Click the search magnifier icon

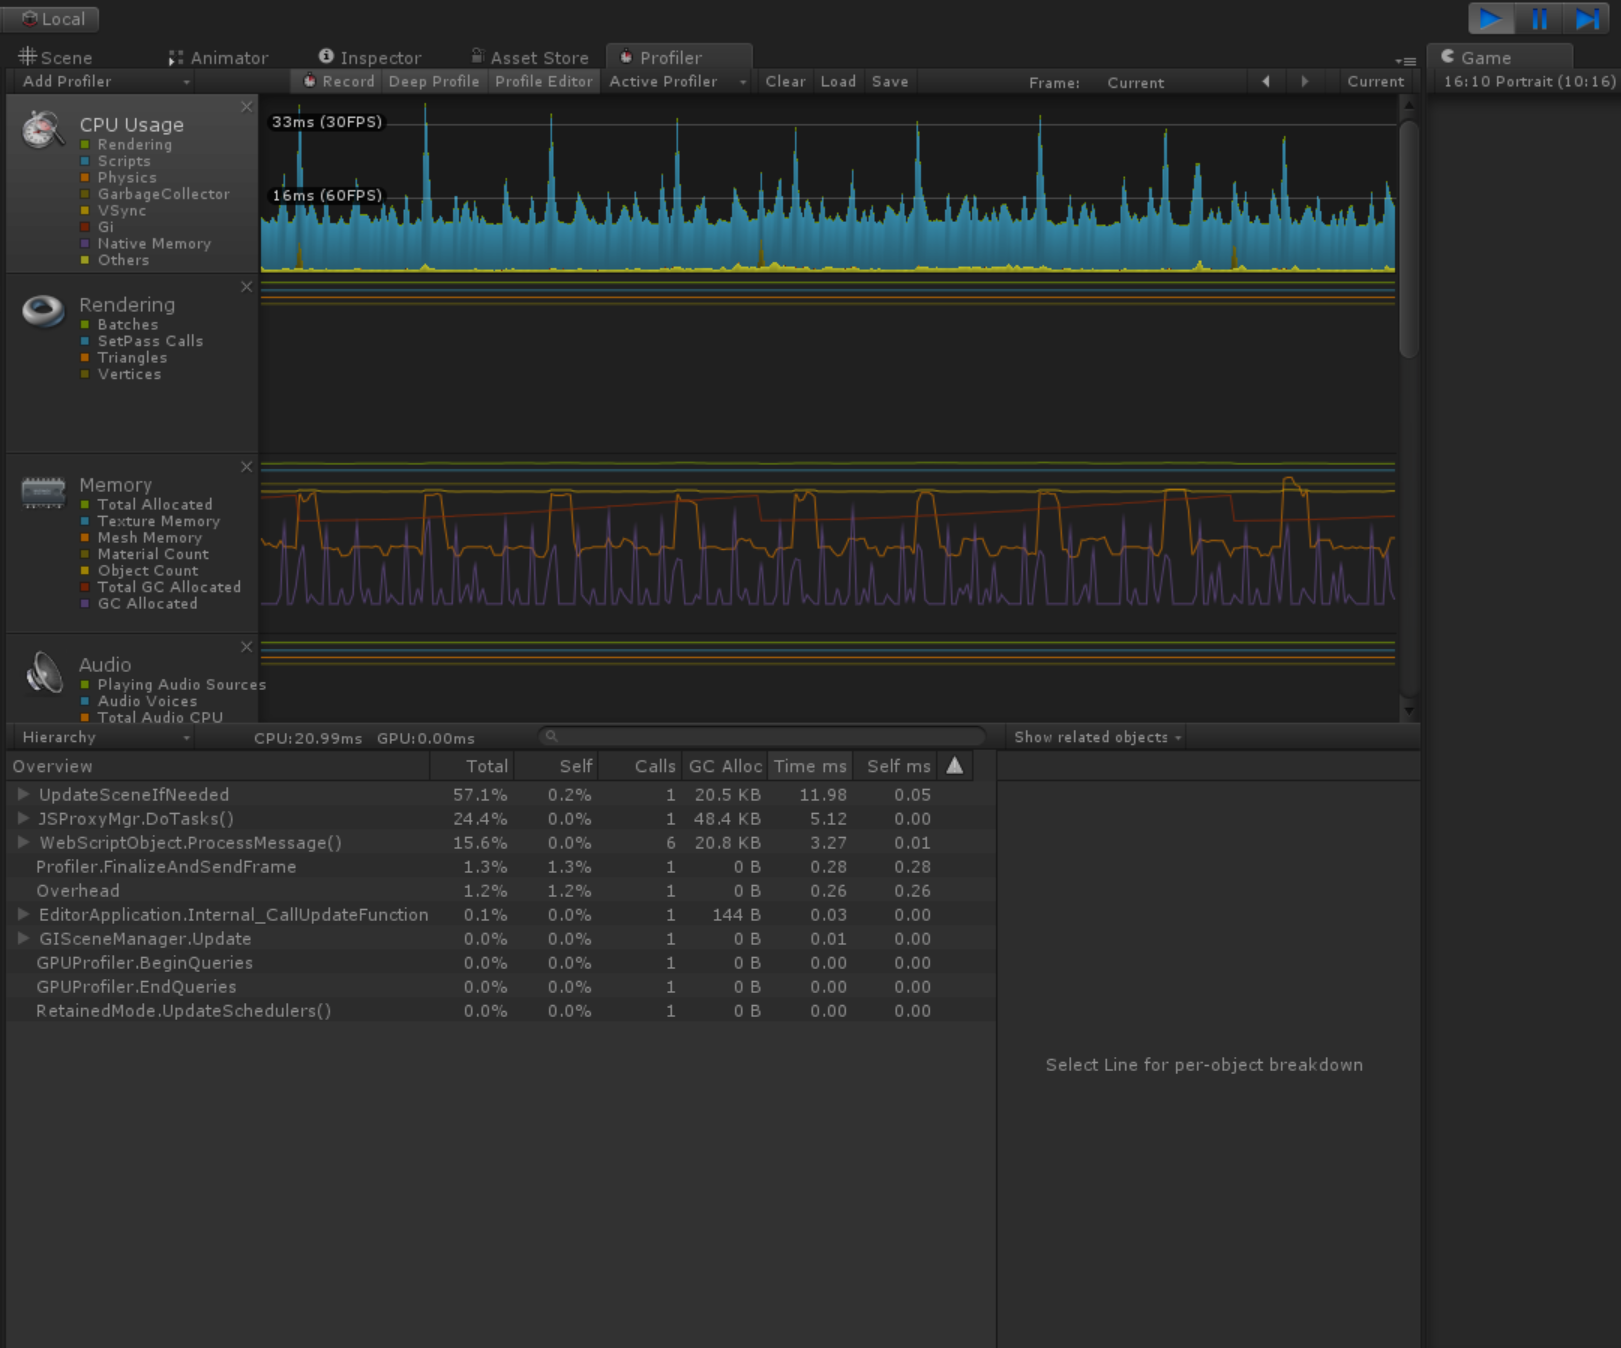tap(551, 737)
